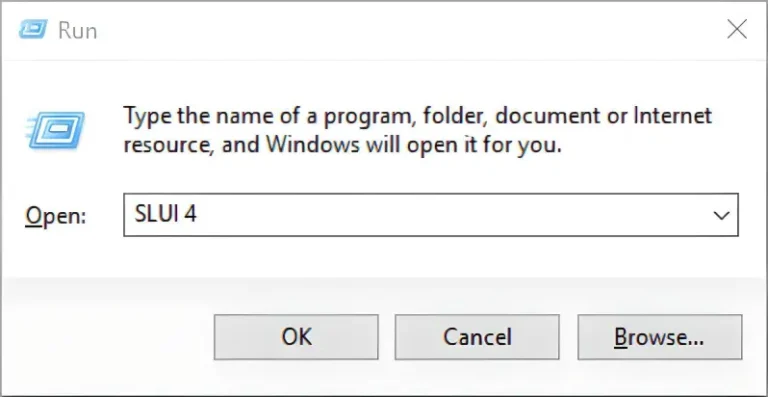Expand the Open combo box history arrow
The height and width of the screenshot is (397, 768).
(721, 215)
